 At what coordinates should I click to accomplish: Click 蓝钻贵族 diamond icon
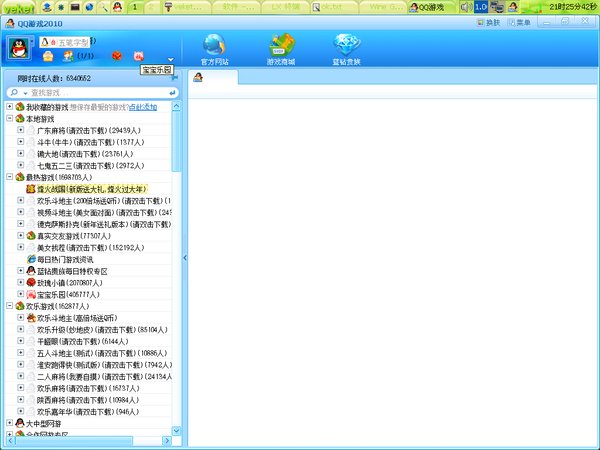coord(347,45)
